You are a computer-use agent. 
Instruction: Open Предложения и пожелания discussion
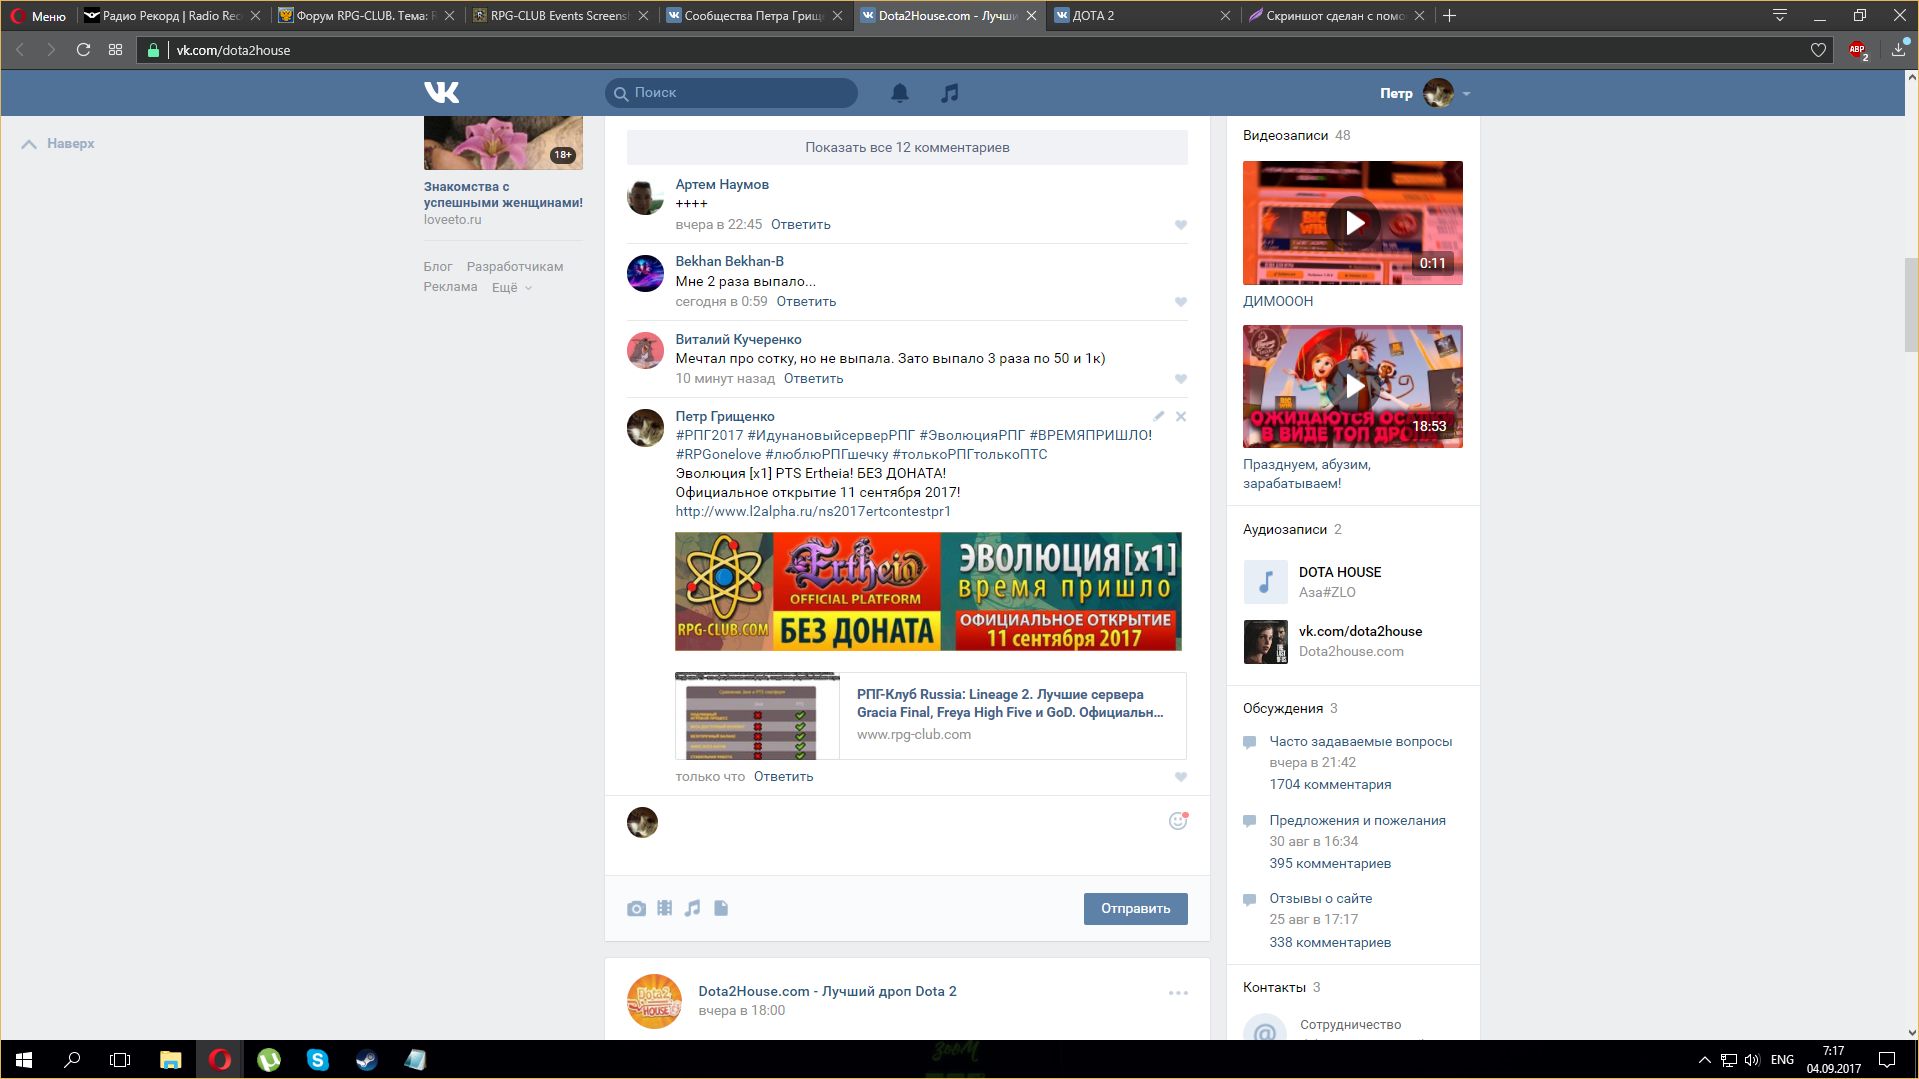pos(1357,821)
